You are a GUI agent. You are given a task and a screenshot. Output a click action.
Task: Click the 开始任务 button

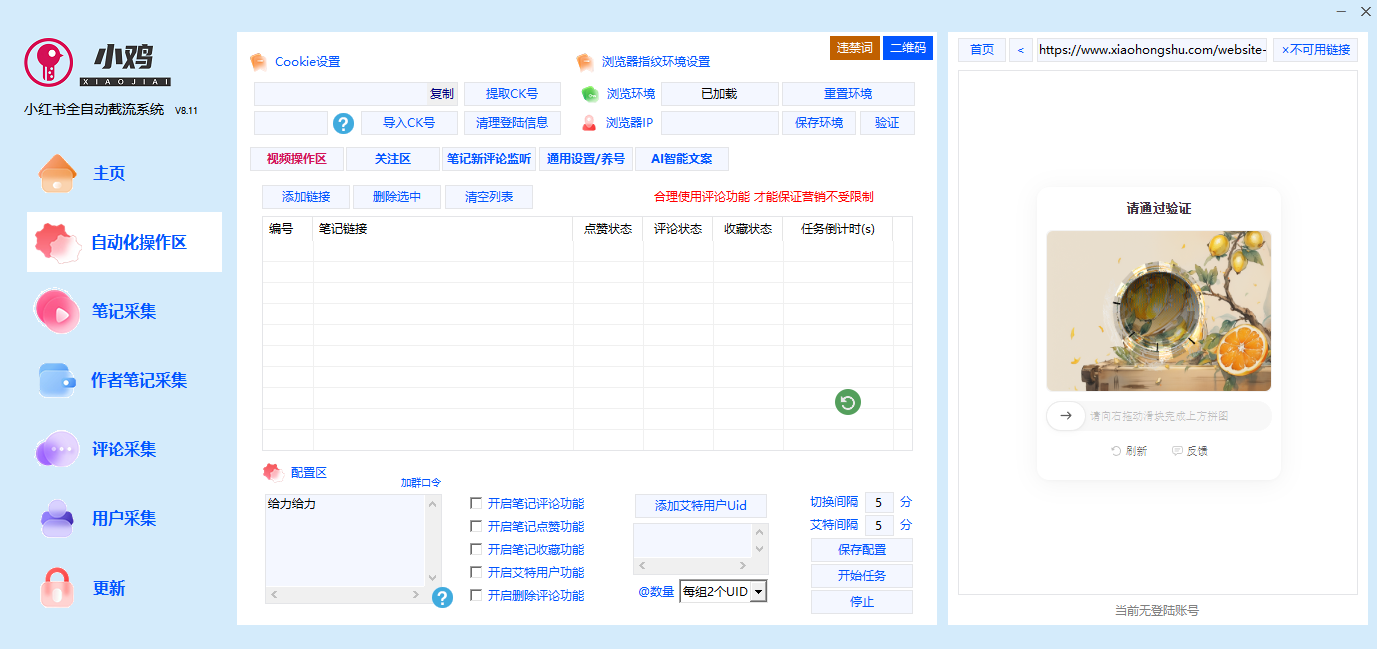pyautogui.click(x=861, y=575)
